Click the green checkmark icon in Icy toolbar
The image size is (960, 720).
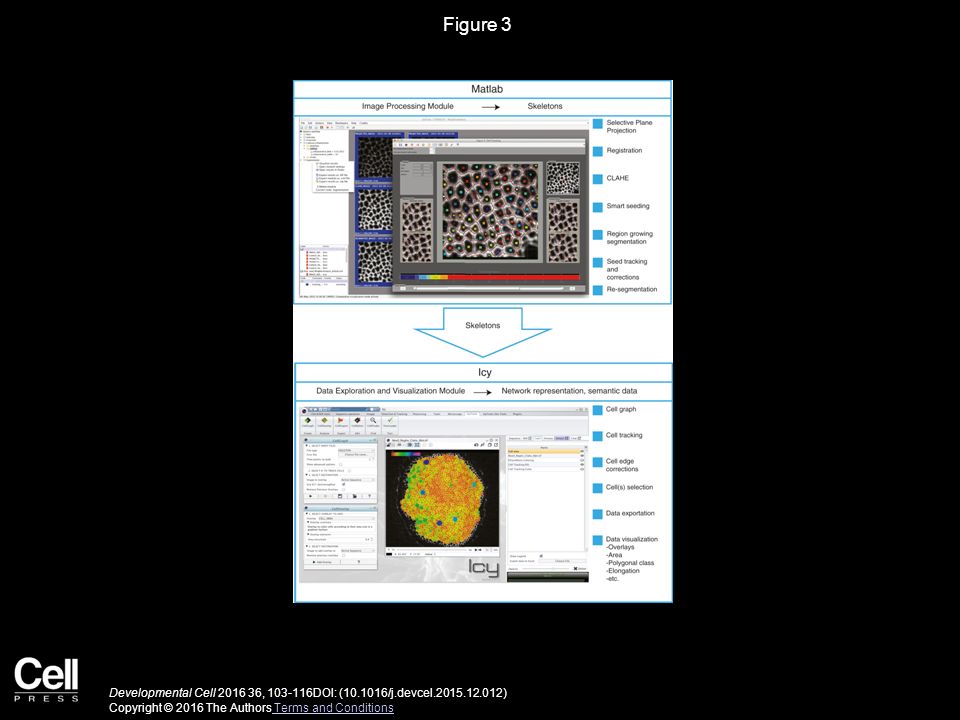click(390, 420)
